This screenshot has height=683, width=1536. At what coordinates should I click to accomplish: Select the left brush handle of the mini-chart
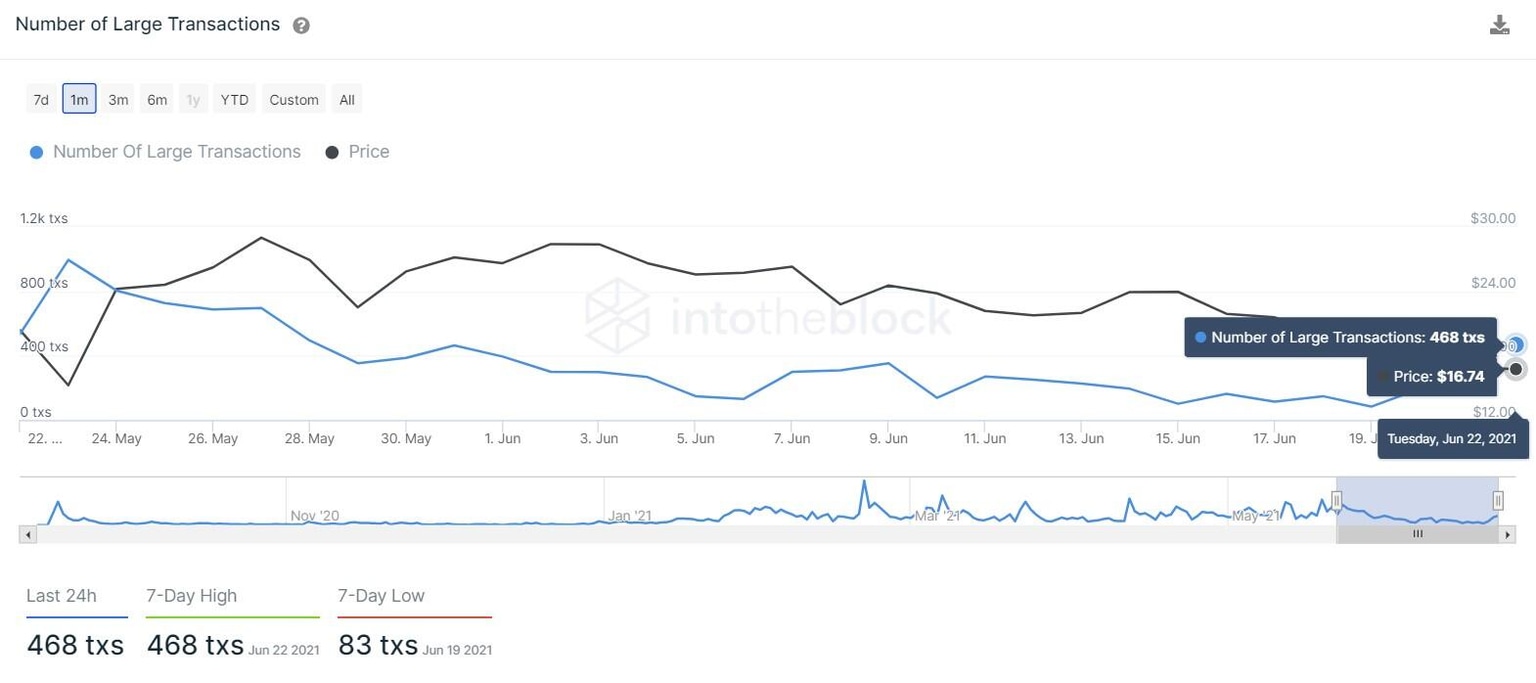tap(1337, 500)
